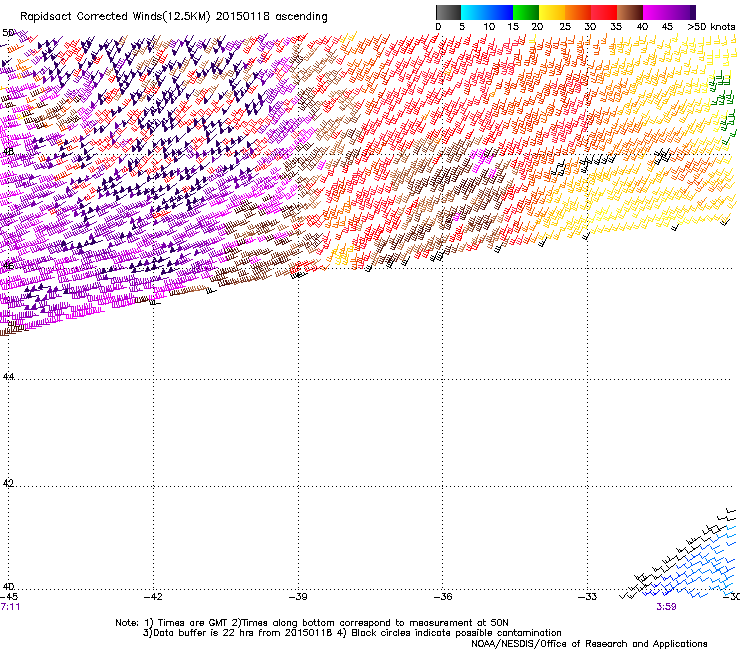Click the cyan-blue 5-15 knots legend segment
The height and width of the screenshot is (650, 740).
pos(487,12)
